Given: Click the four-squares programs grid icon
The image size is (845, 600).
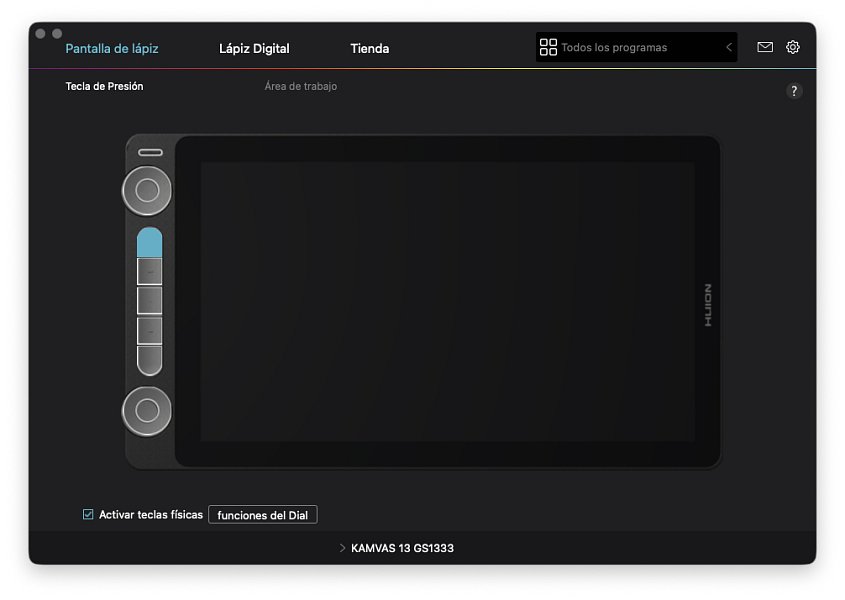Looking at the screenshot, I should tap(548, 47).
